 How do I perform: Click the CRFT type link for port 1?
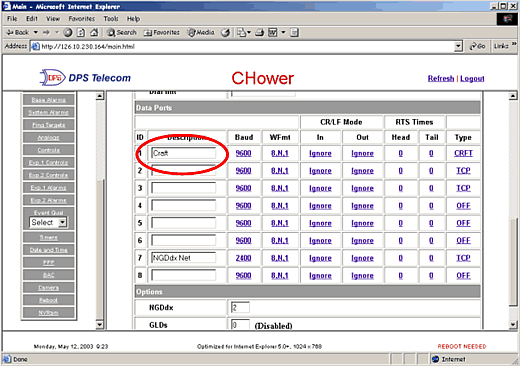pos(463,153)
